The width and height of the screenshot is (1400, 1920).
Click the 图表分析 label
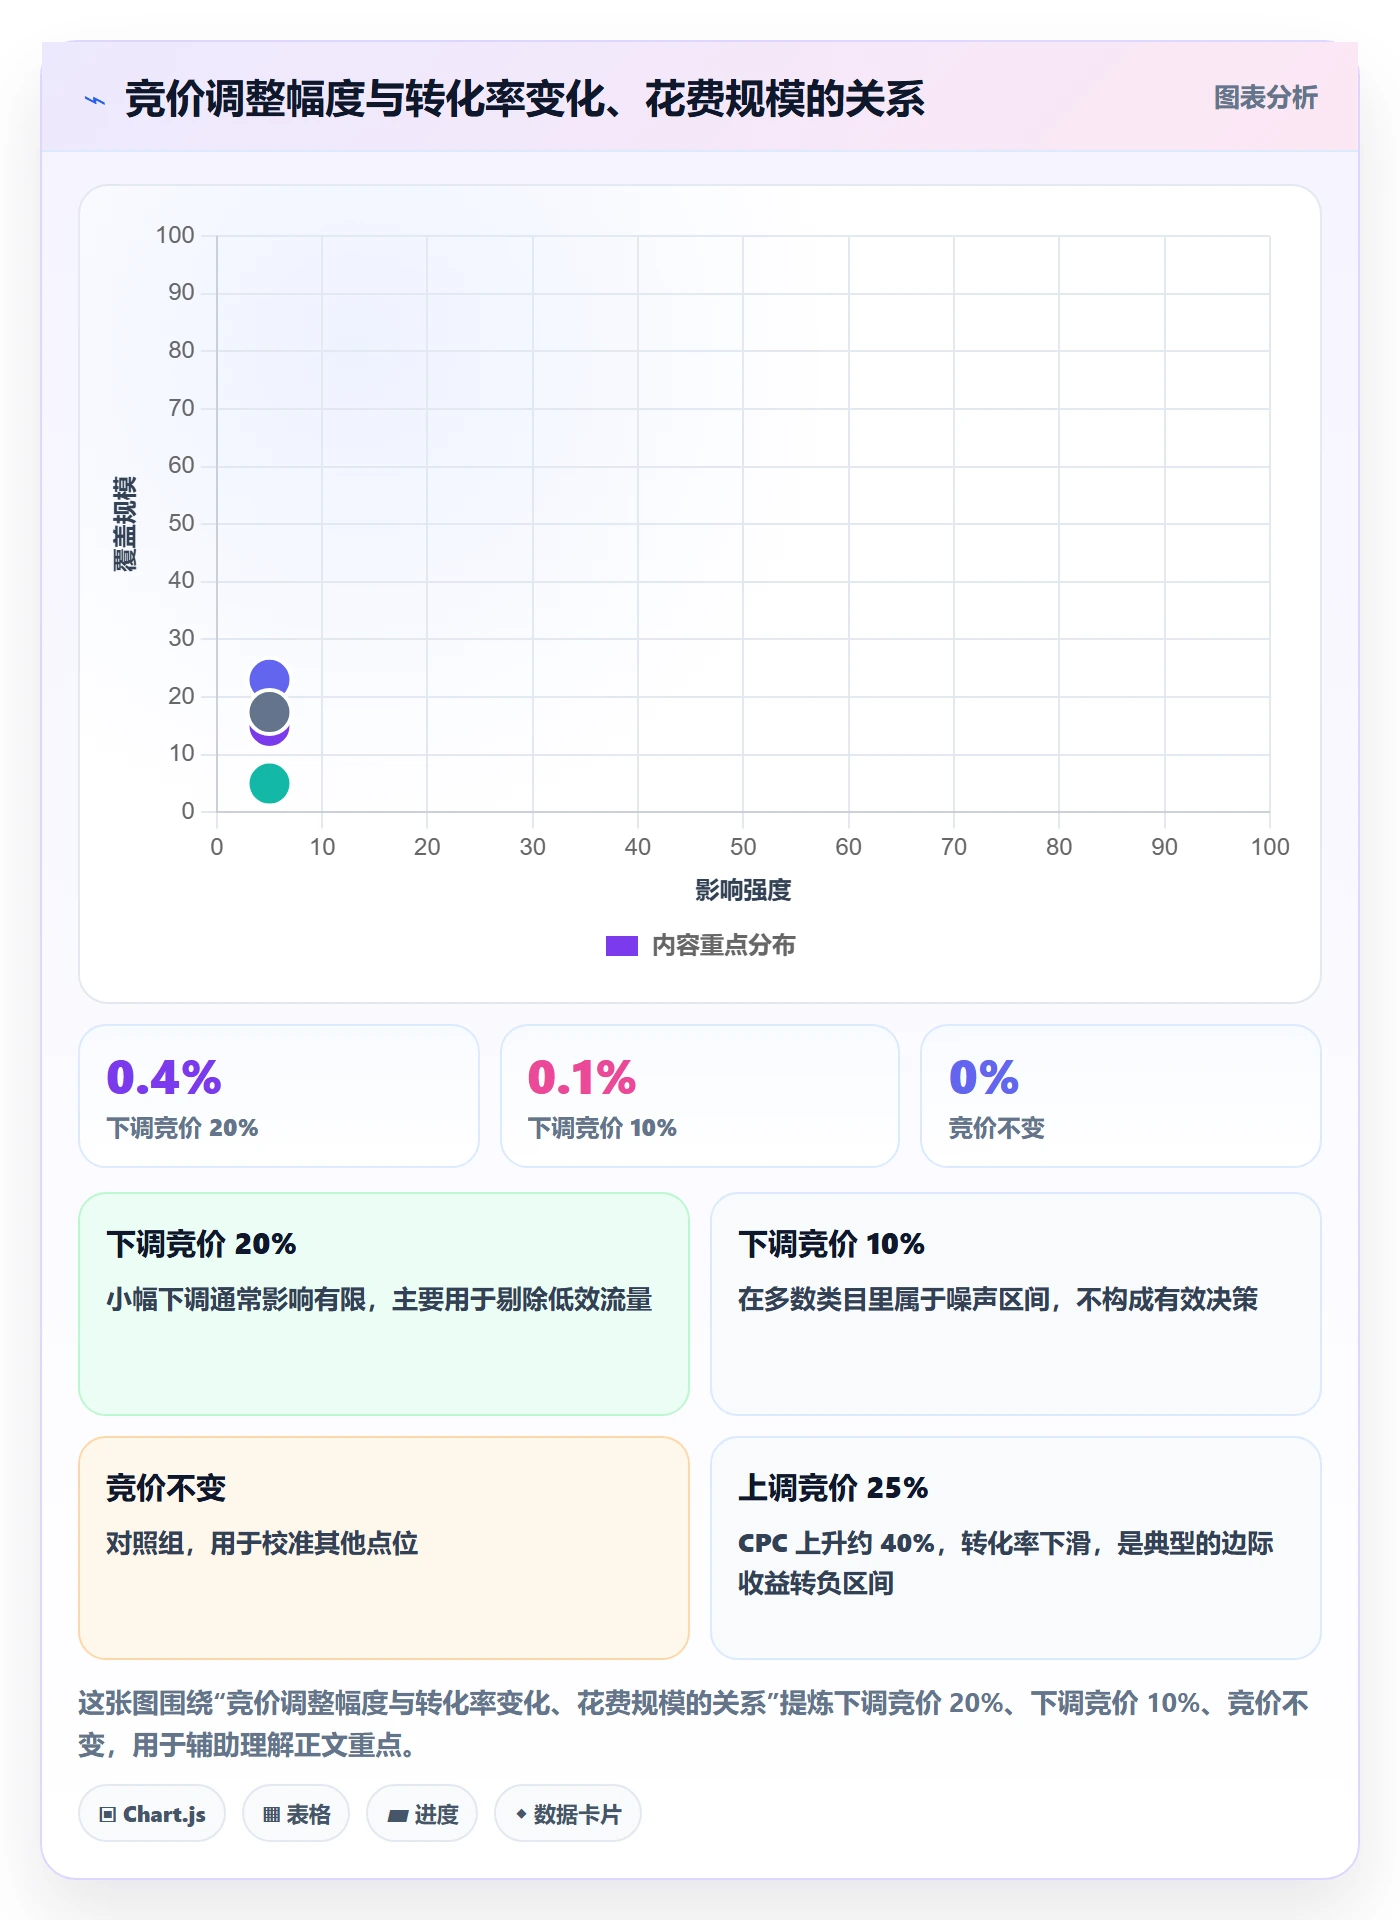point(1265,98)
